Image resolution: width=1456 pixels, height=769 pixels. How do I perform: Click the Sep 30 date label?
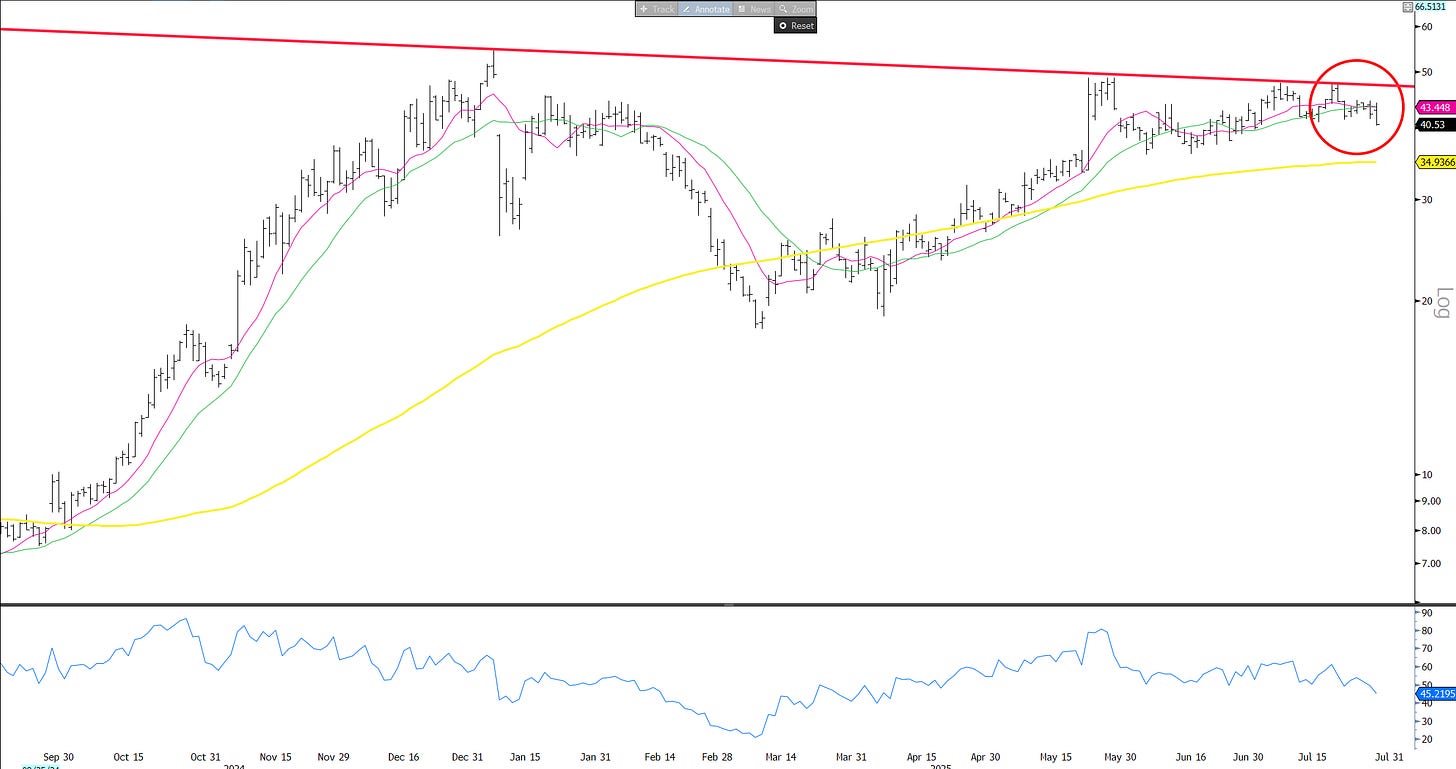(60, 758)
